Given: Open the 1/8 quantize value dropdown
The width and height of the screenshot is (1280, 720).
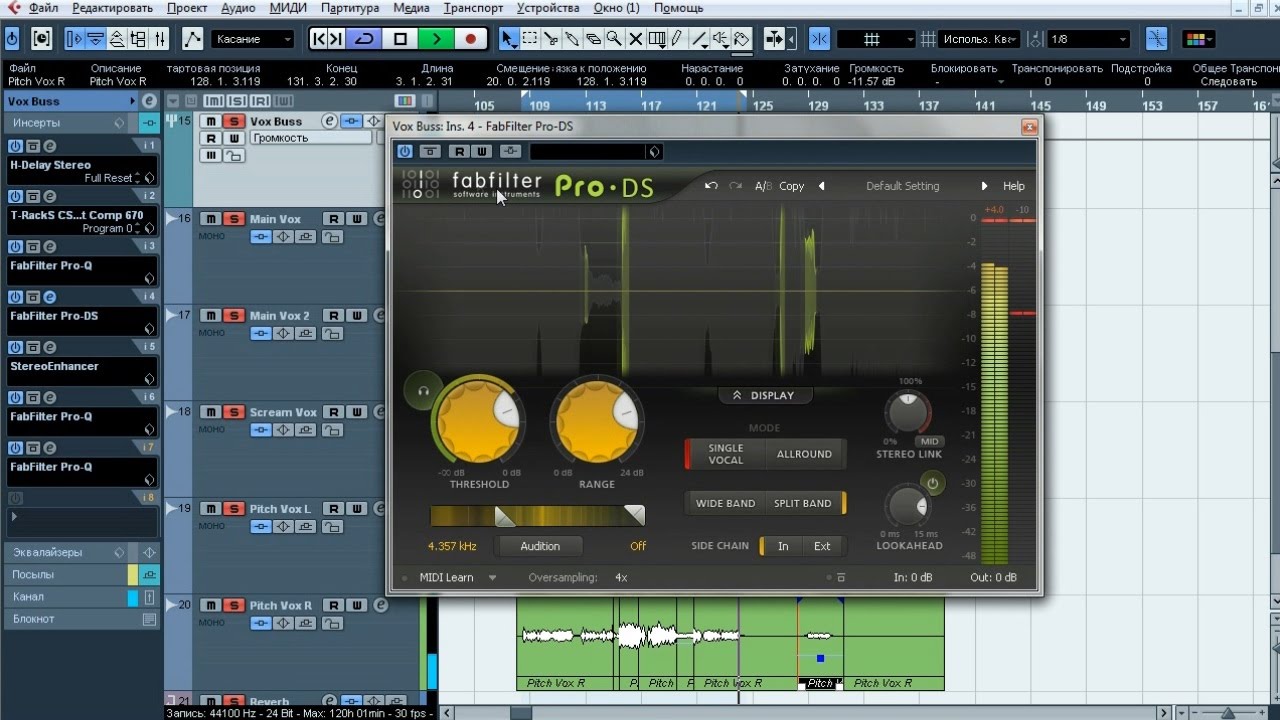Looking at the screenshot, I should [x=1088, y=39].
